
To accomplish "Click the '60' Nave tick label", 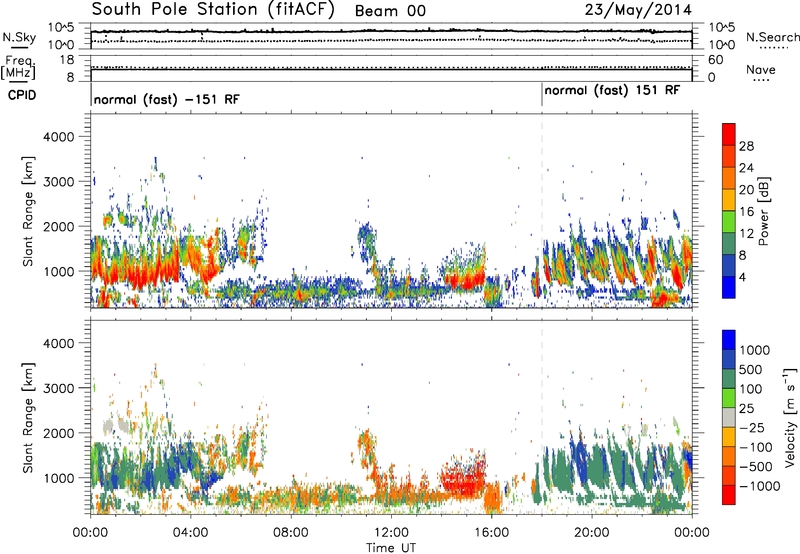I will click(x=716, y=60).
